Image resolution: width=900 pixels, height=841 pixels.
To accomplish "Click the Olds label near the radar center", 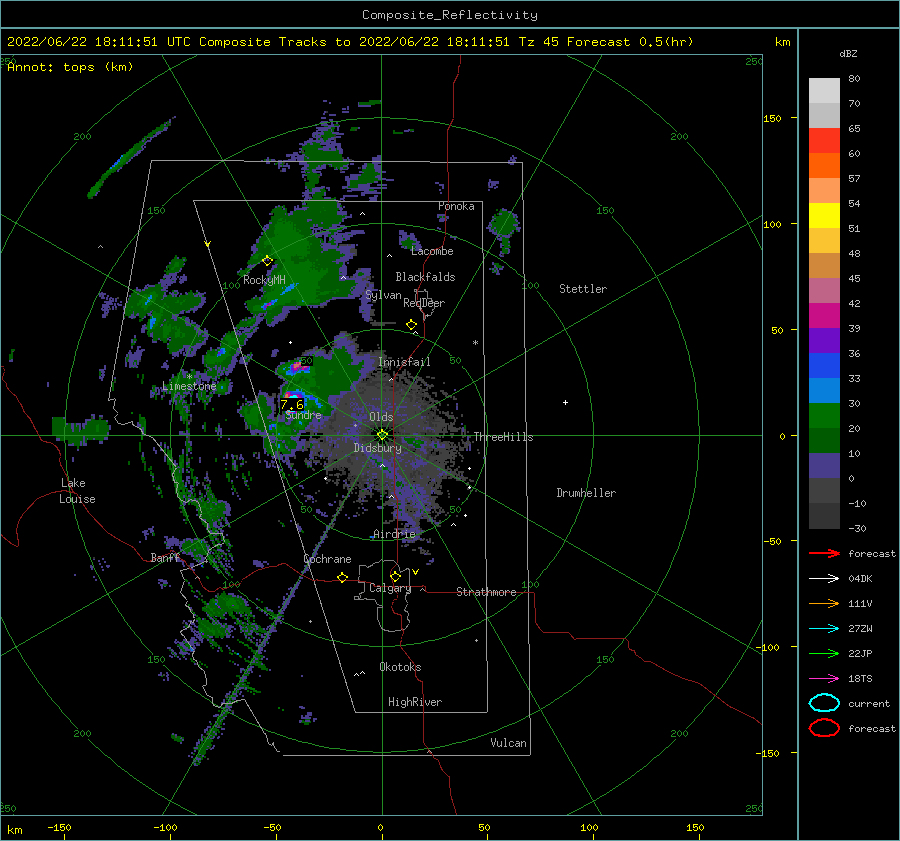I will [381, 417].
